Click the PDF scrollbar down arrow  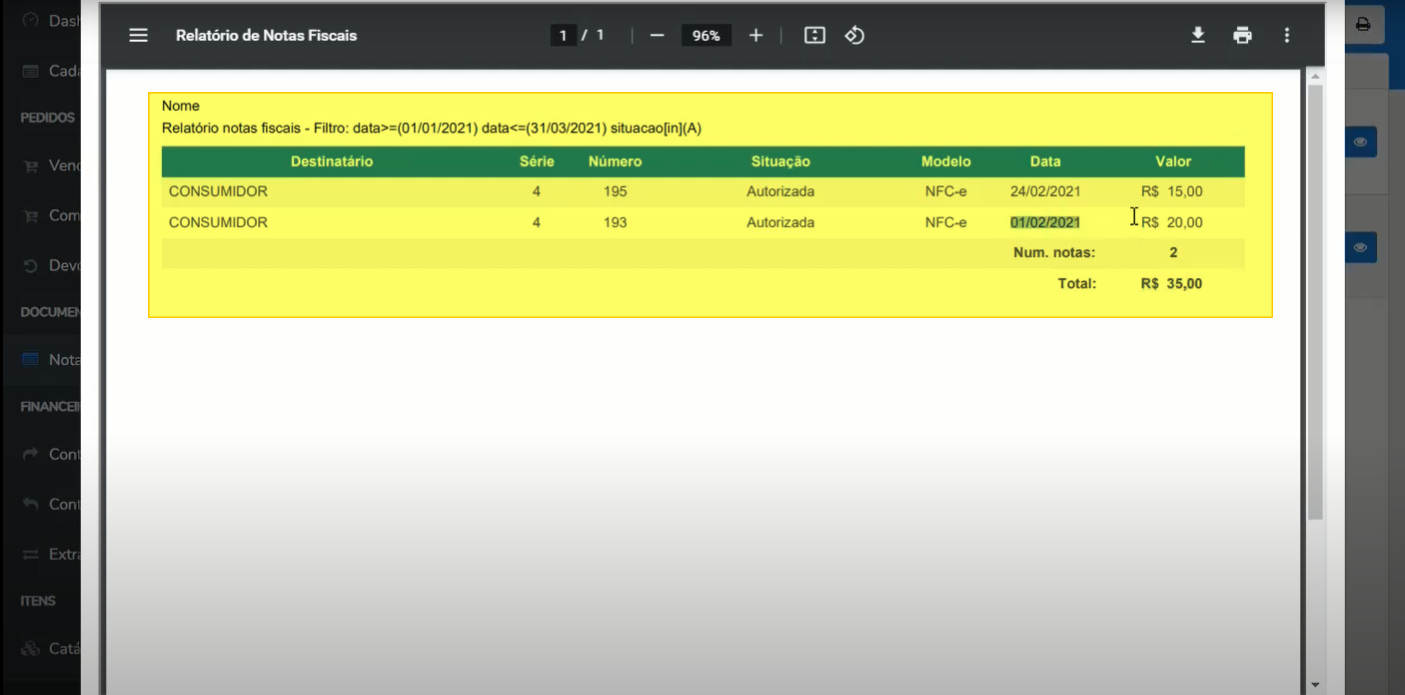coord(1315,685)
